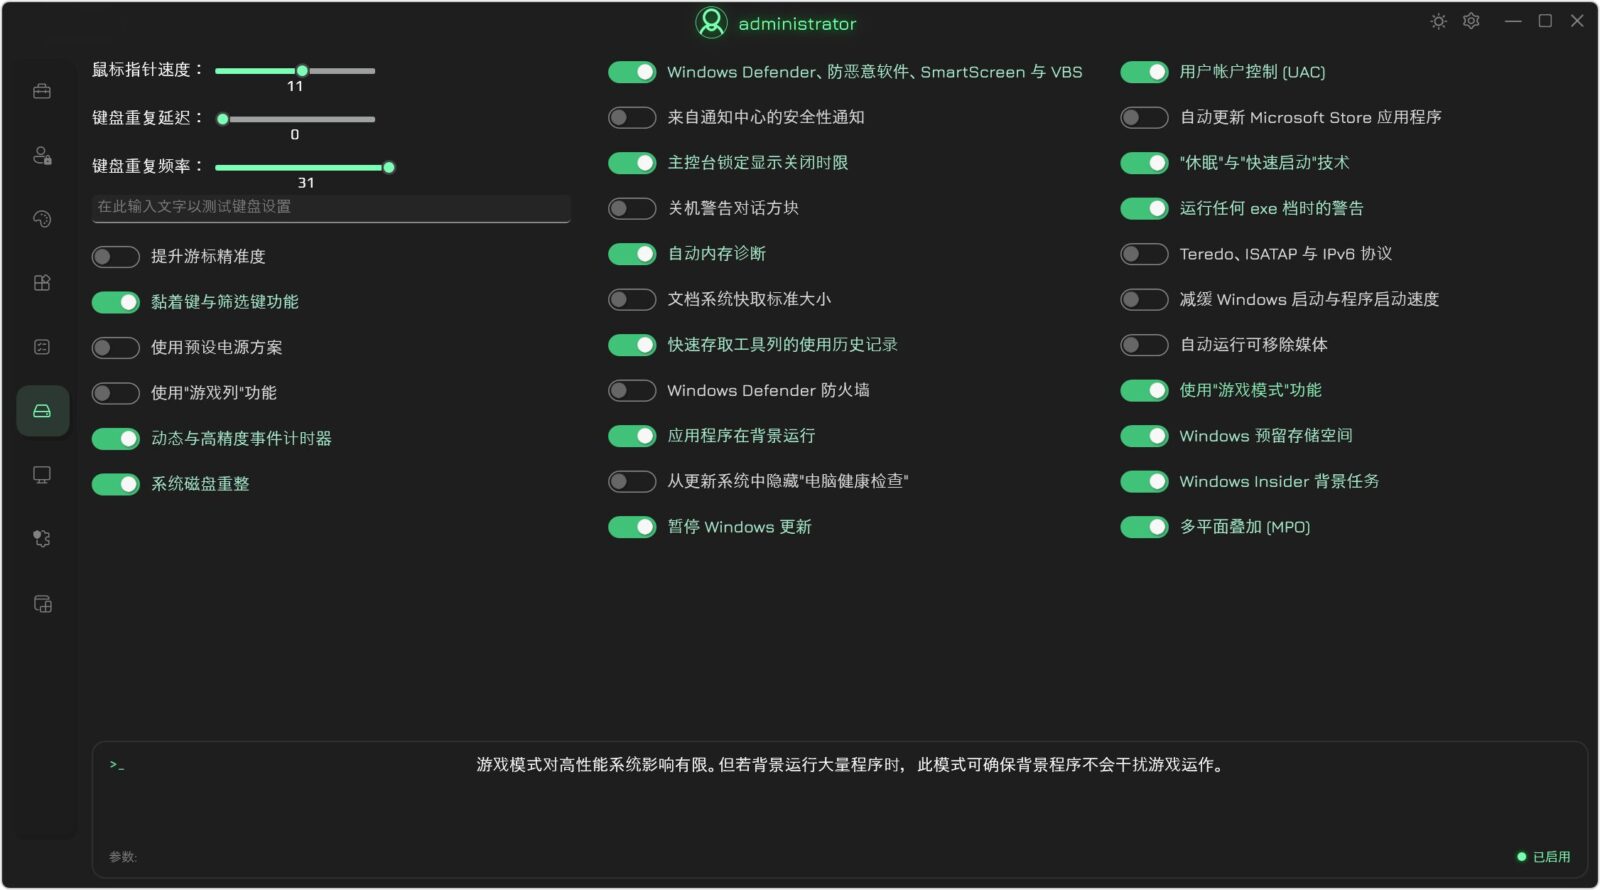Open the apps grid sidebar icon
The width and height of the screenshot is (1600, 890).
pos(42,283)
